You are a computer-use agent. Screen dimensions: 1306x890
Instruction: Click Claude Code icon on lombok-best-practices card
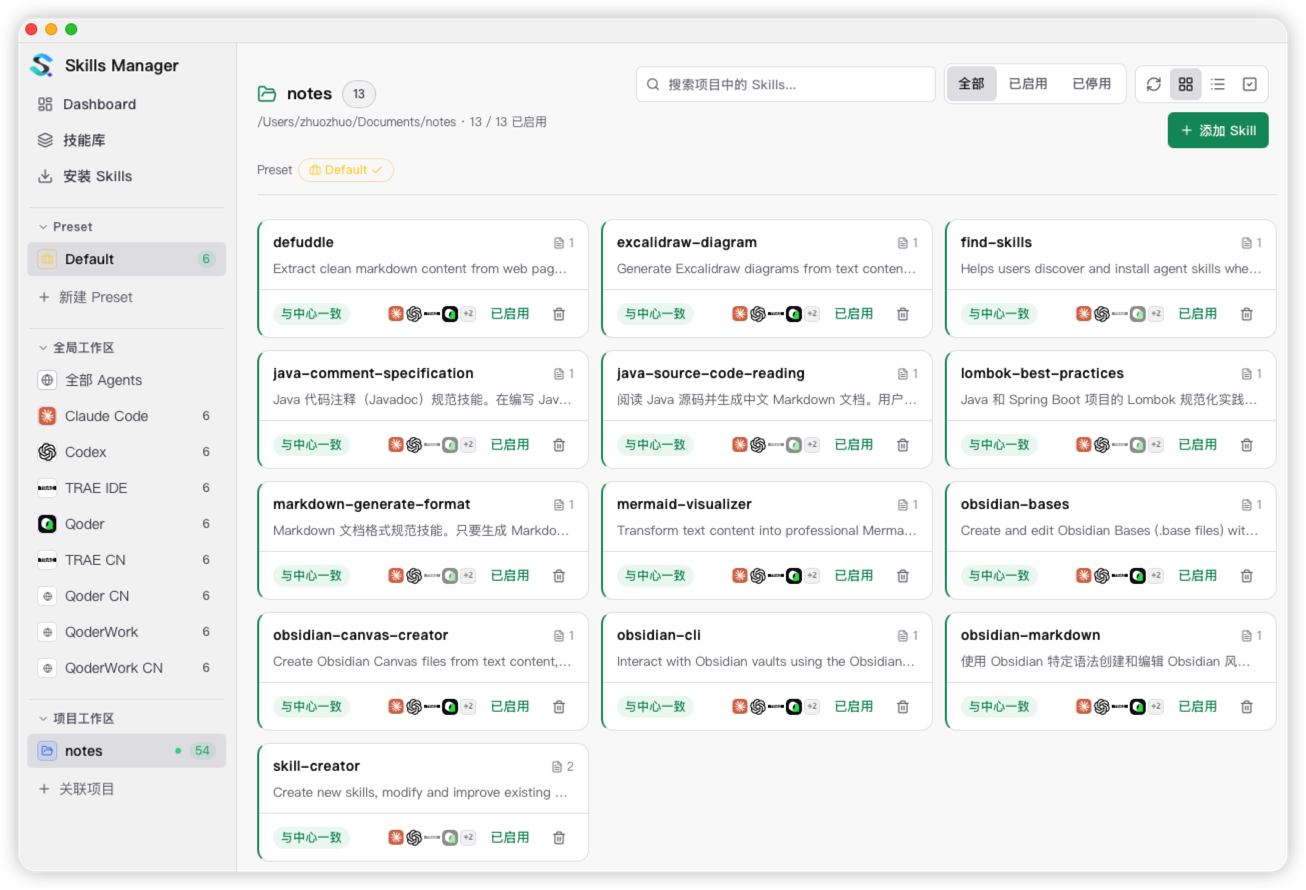[x=1084, y=444]
